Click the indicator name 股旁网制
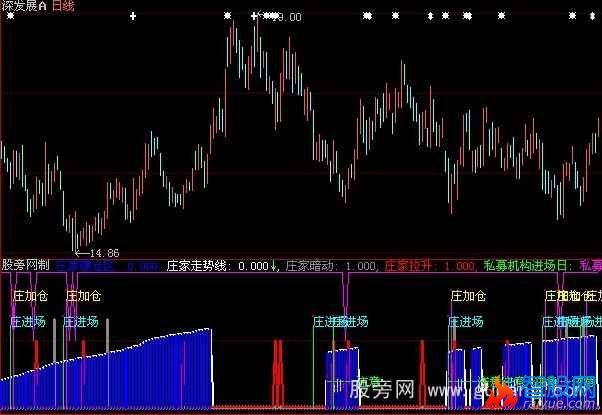The width and height of the screenshot is (602, 415). point(25,265)
